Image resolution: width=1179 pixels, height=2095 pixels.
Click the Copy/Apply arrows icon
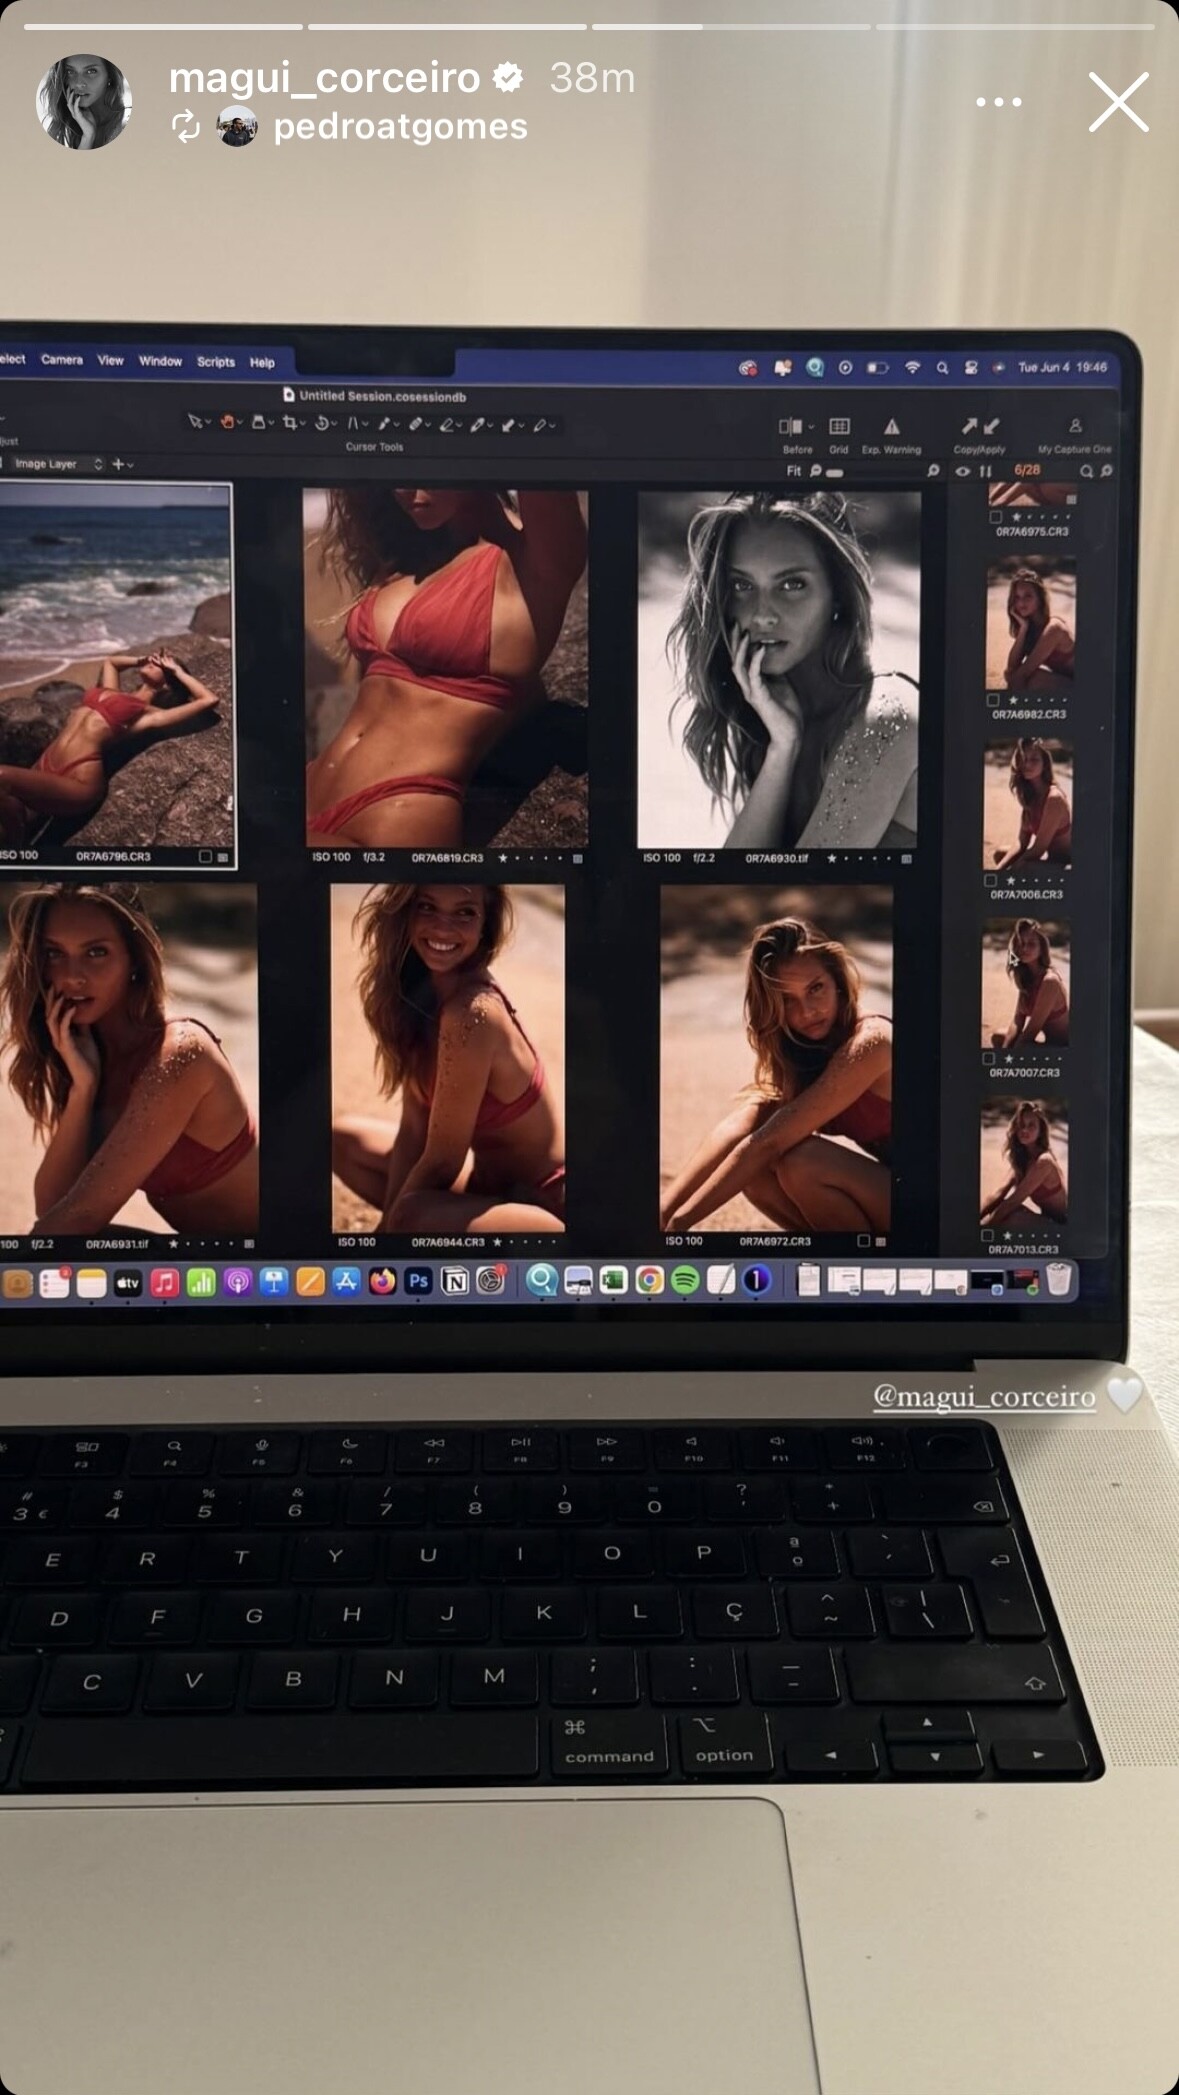pos(979,427)
